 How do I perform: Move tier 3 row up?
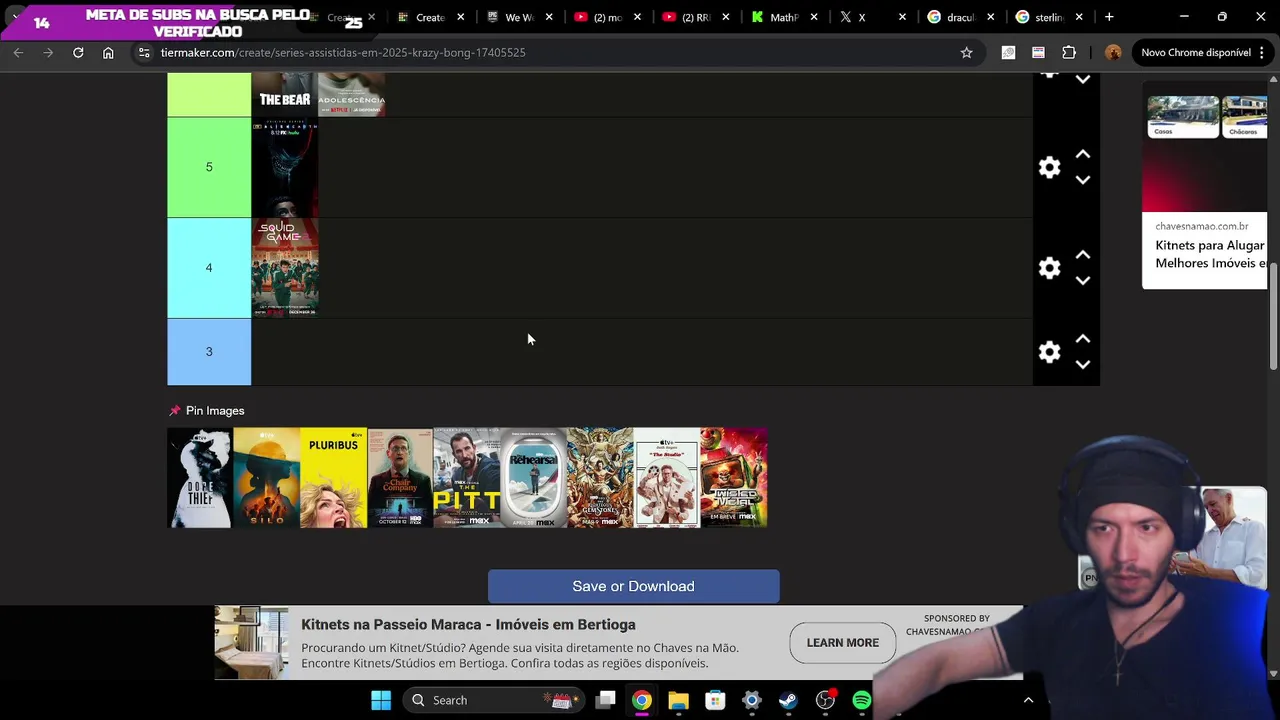[1083, 339]
